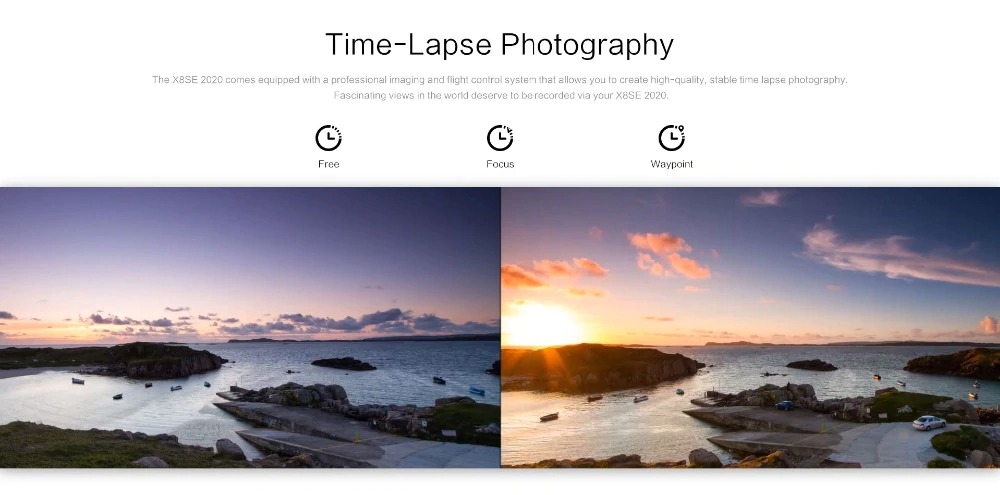
Task: Click the large wispy cloud at right edge
Action: tap(899, 256)
